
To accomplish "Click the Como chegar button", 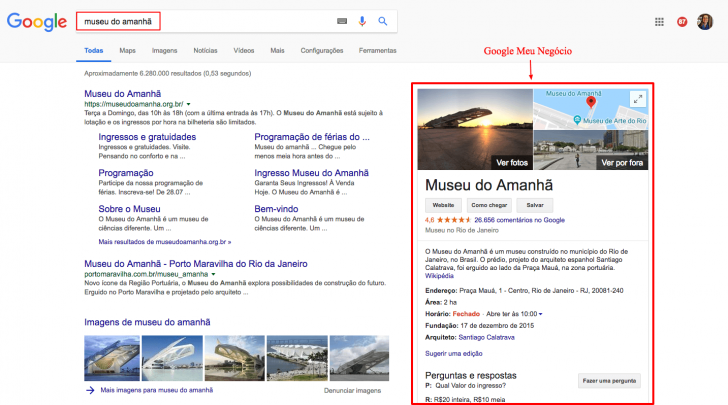I will pos(489,205).
